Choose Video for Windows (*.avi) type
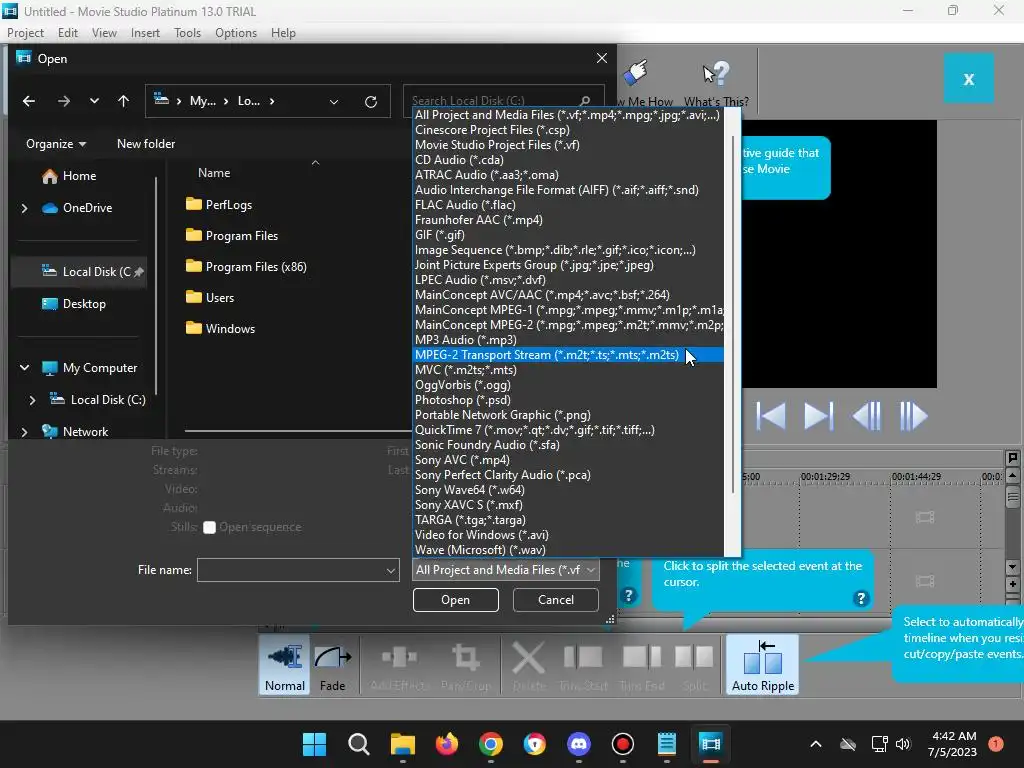Screen dimensions: 1024x768 [568, 536]
